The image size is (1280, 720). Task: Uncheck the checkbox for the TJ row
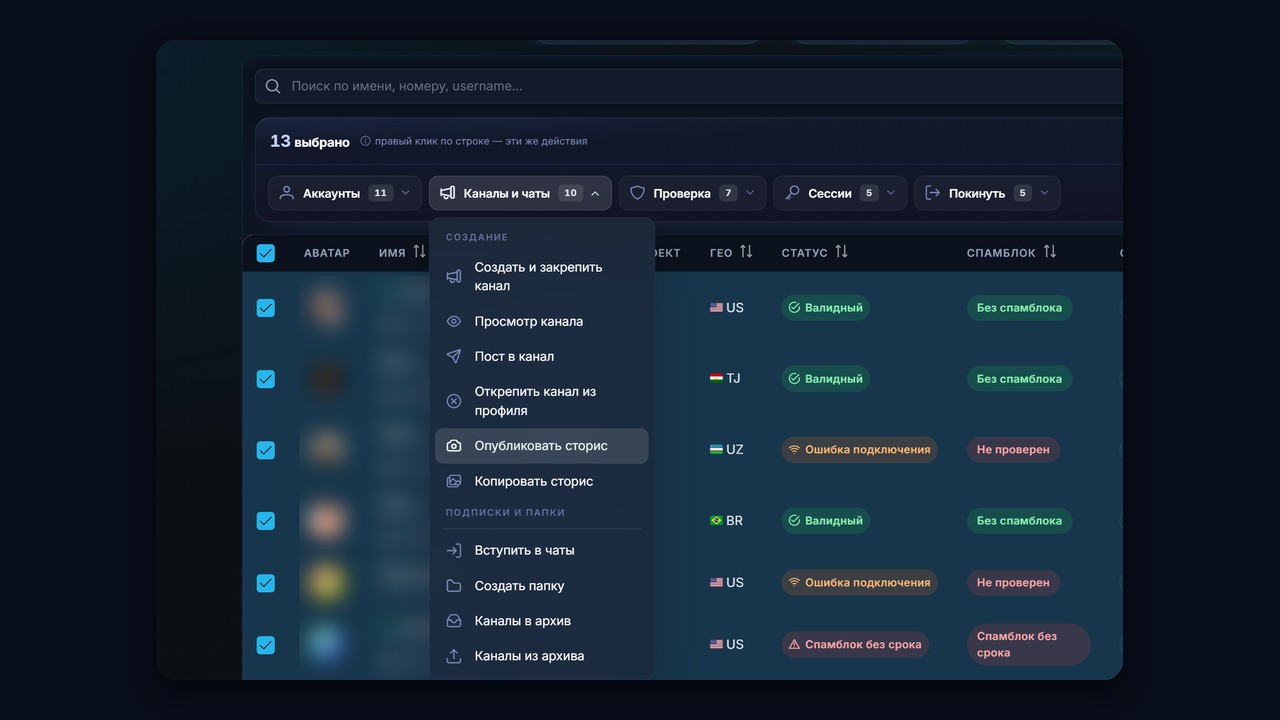265,379
